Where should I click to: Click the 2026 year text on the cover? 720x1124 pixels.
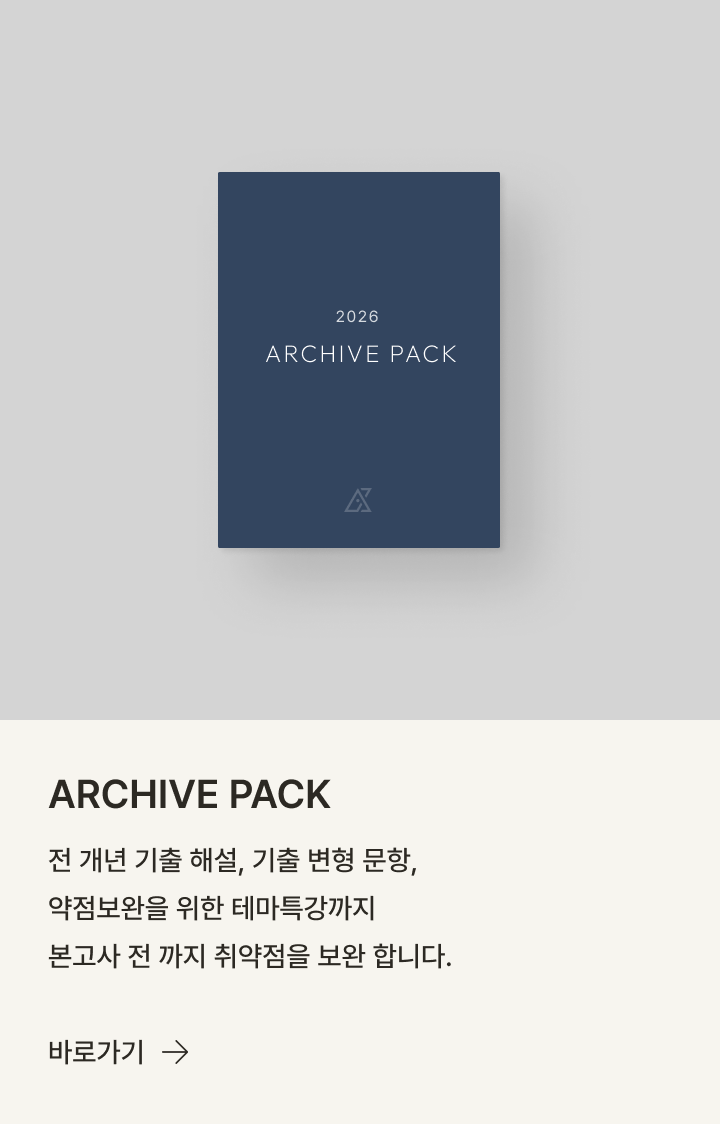pyautogui.click(x=357, y=316)
